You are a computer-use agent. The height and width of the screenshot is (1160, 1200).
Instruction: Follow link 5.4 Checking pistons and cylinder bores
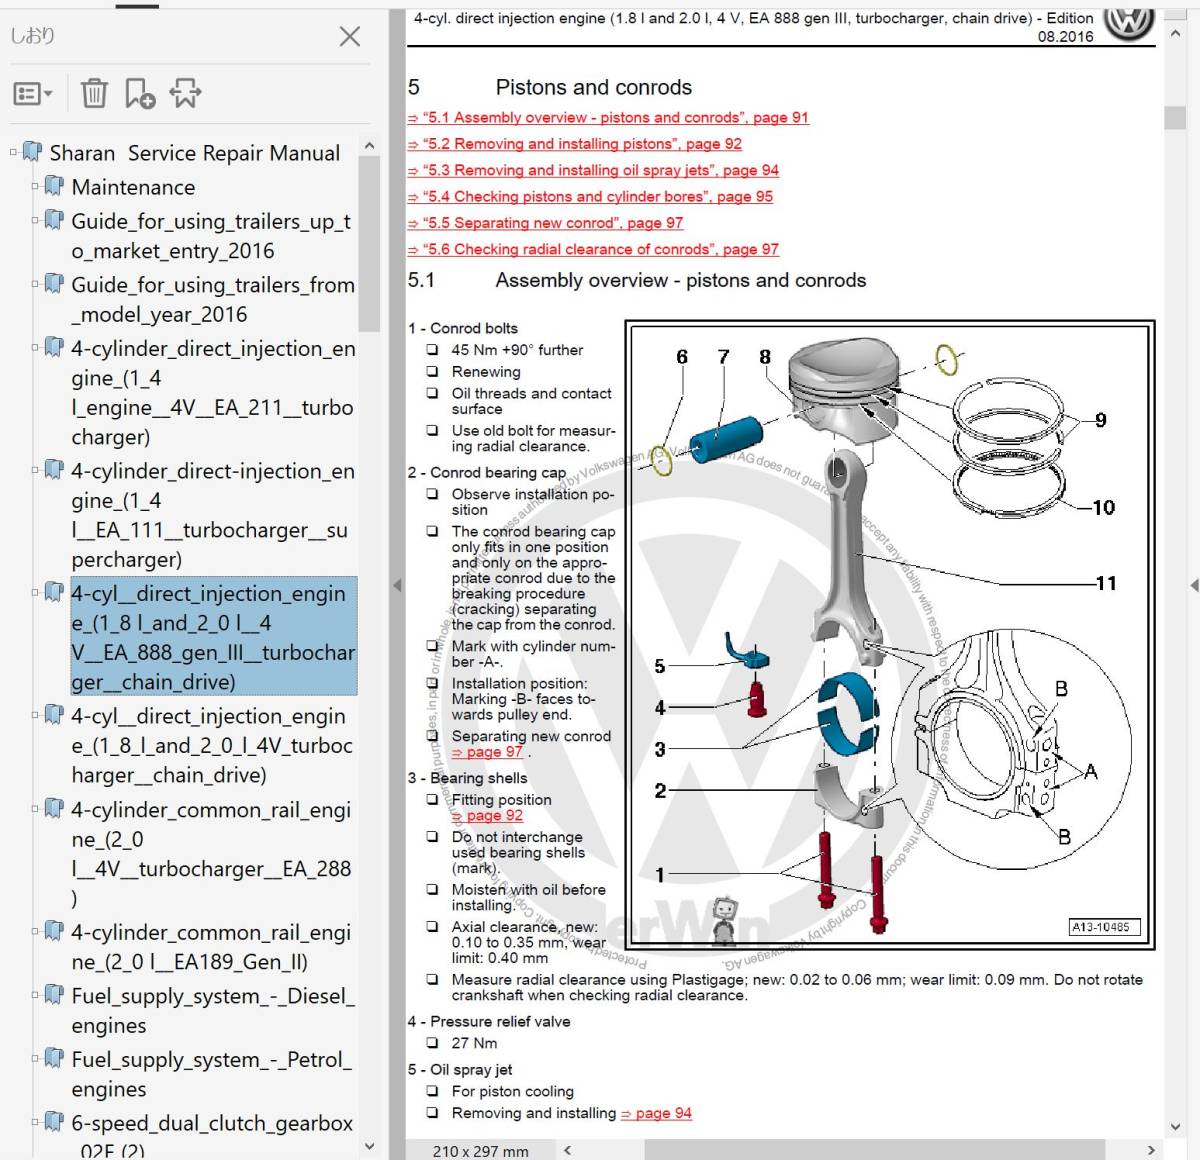pyautogui.click(x=590, y=197)
